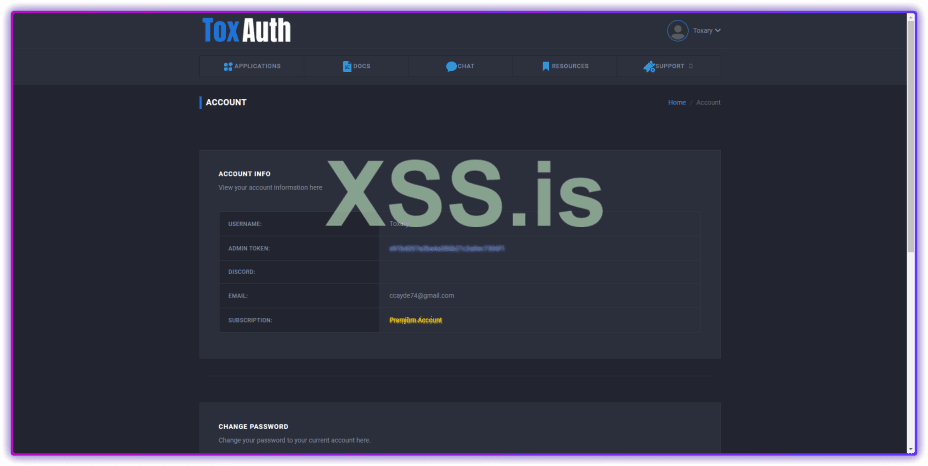The width and height of the screenshot is (928, 466).
Task: Click the user avatar icon
Action: click(677, 31)
